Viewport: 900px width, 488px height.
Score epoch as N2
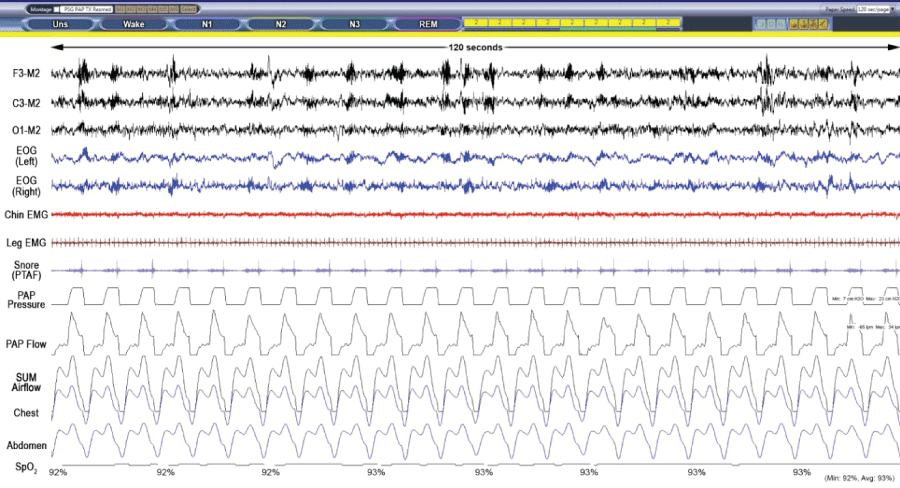[x=281, y=24]
